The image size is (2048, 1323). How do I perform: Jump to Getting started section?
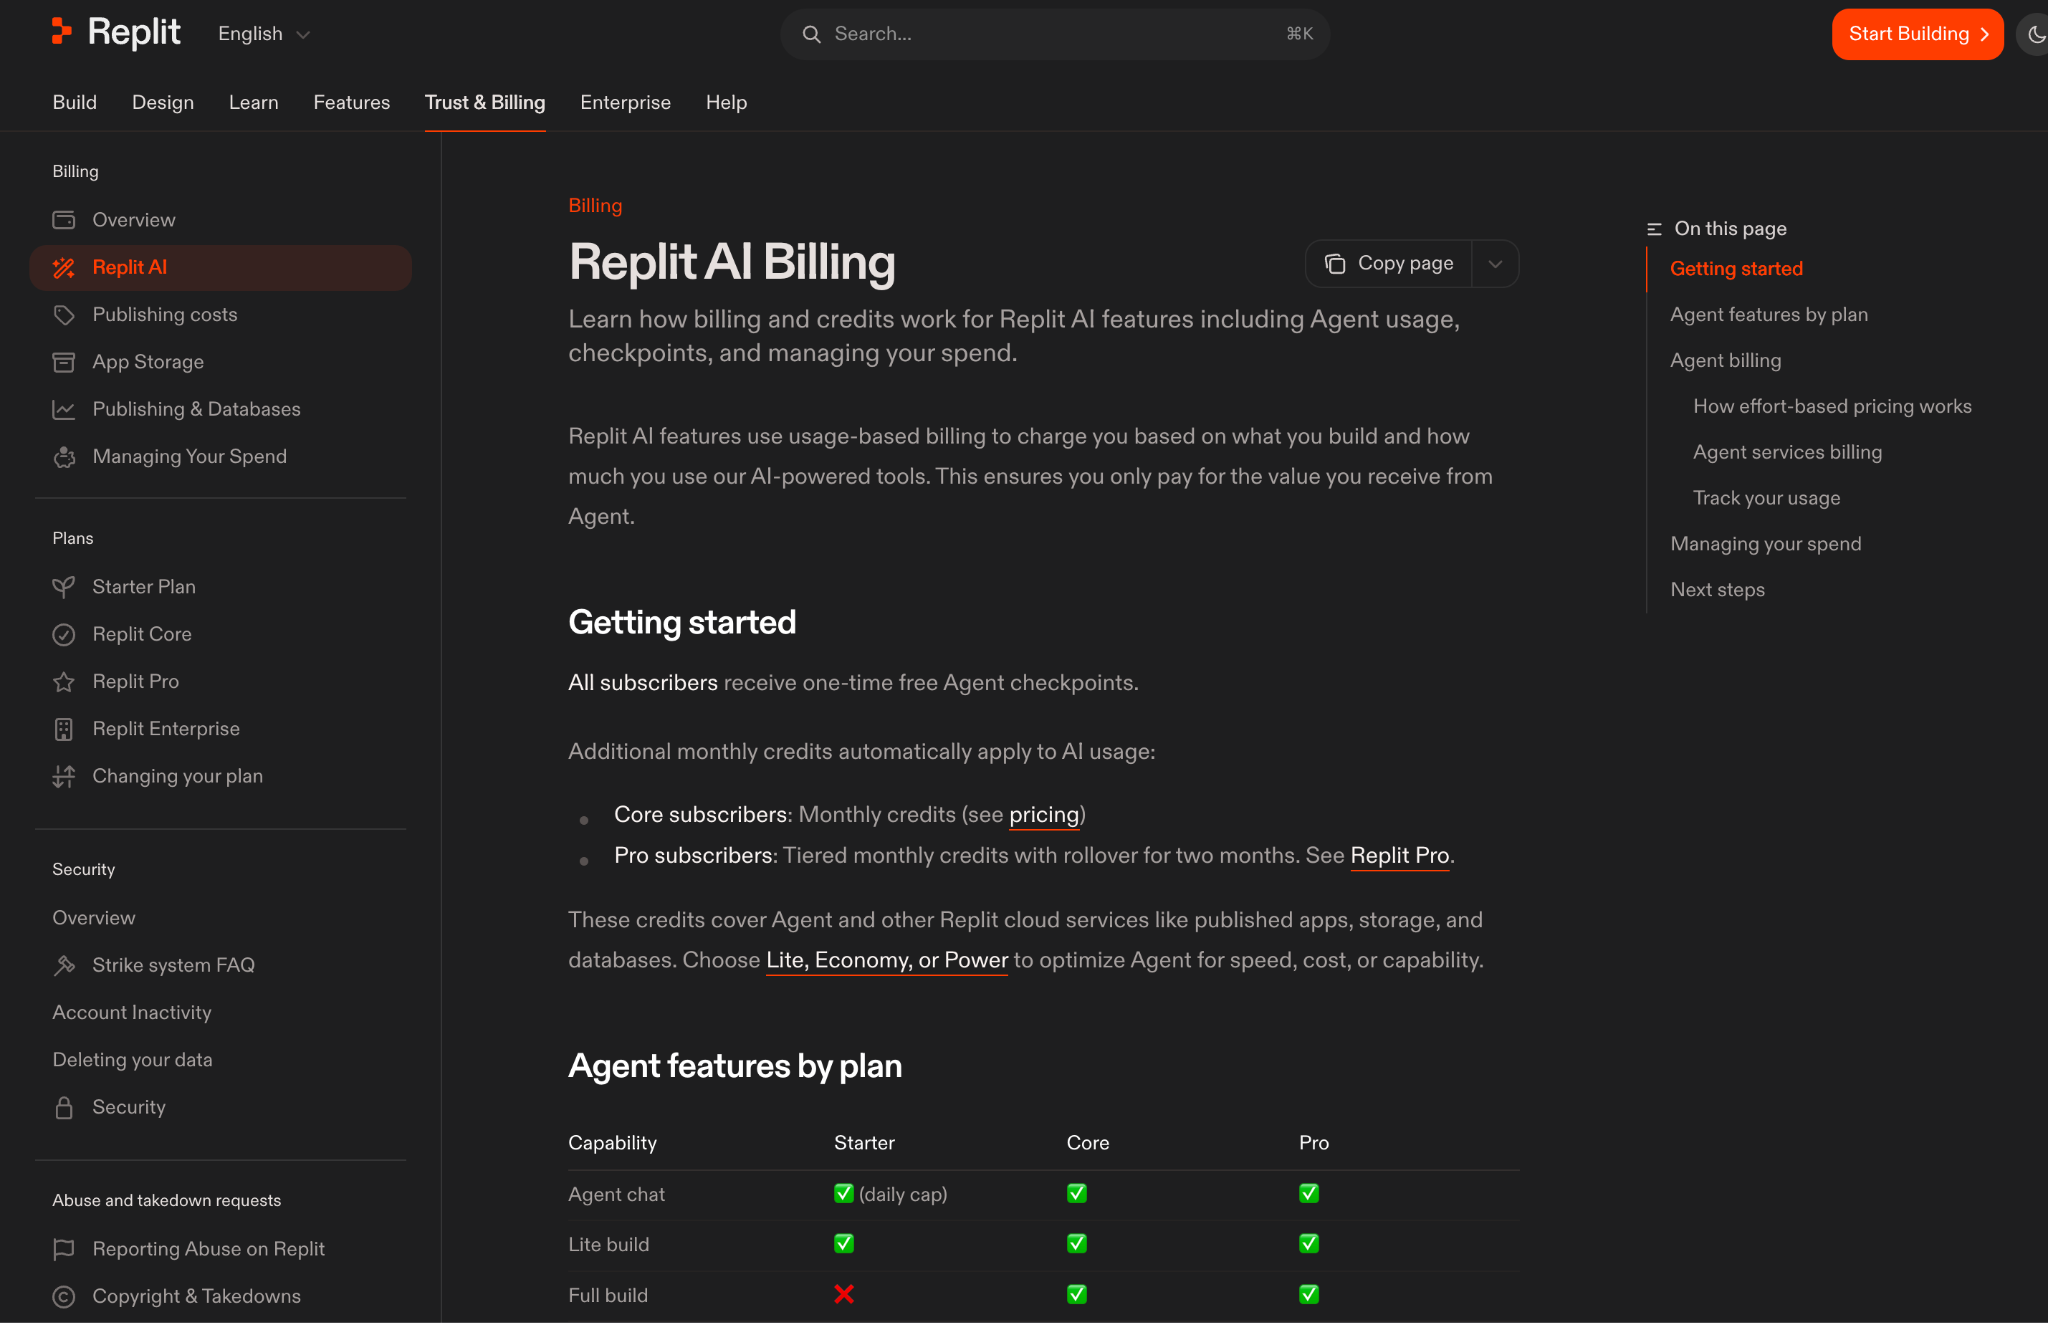1736,269
